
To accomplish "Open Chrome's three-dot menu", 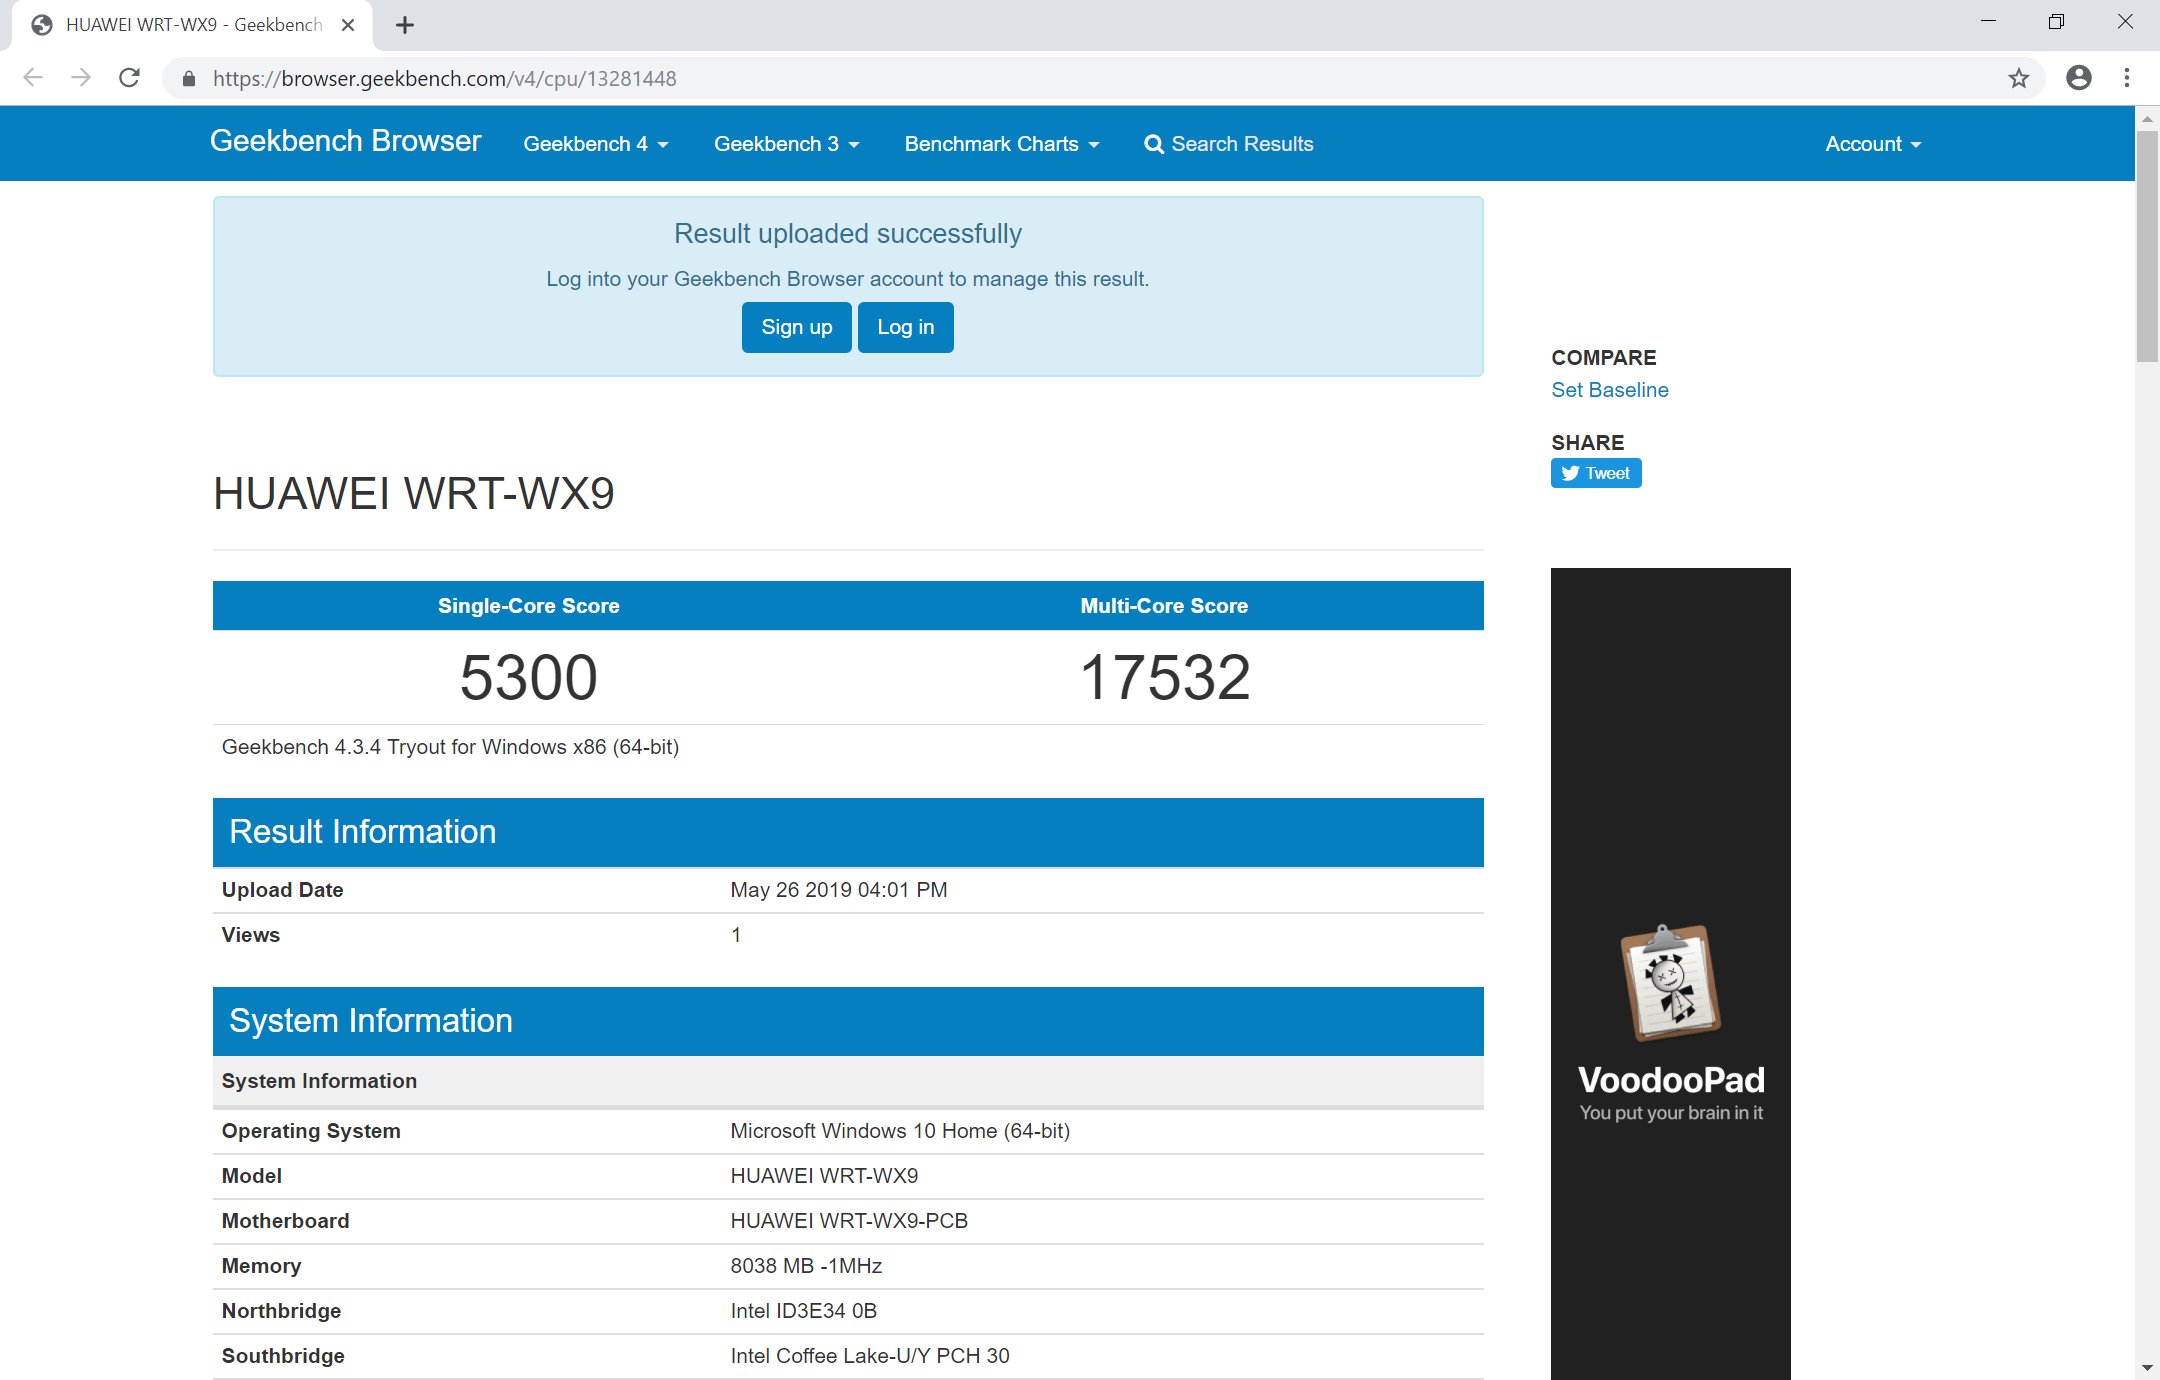I will (2126, 78).
